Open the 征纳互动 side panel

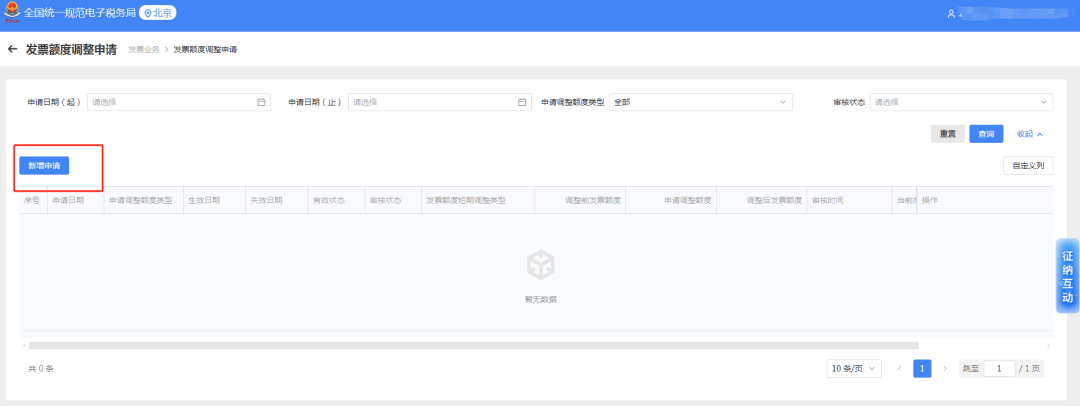tap(1067, 276)
